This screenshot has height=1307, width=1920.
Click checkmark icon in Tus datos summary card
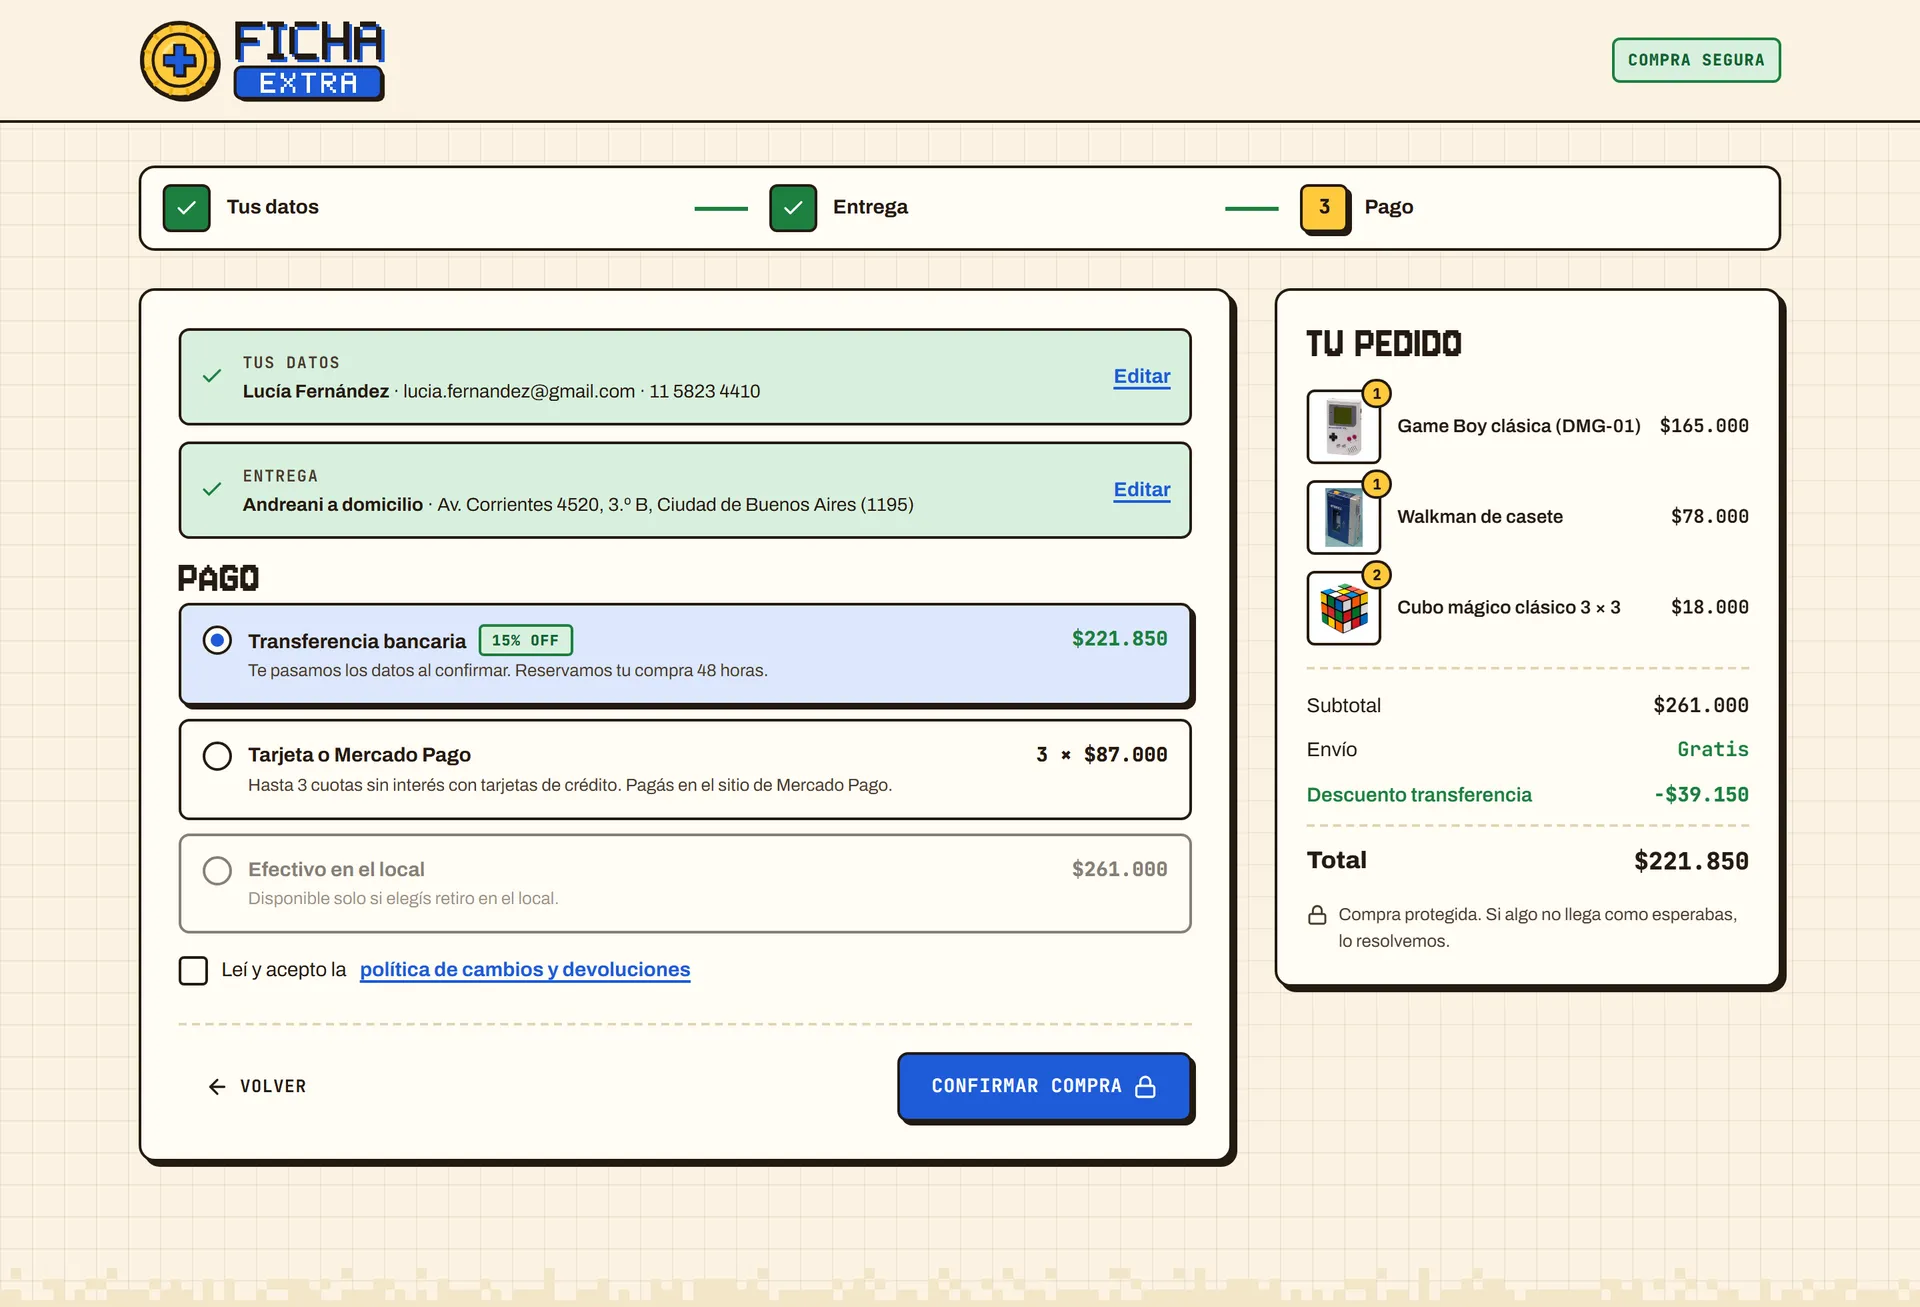point(212,376)
